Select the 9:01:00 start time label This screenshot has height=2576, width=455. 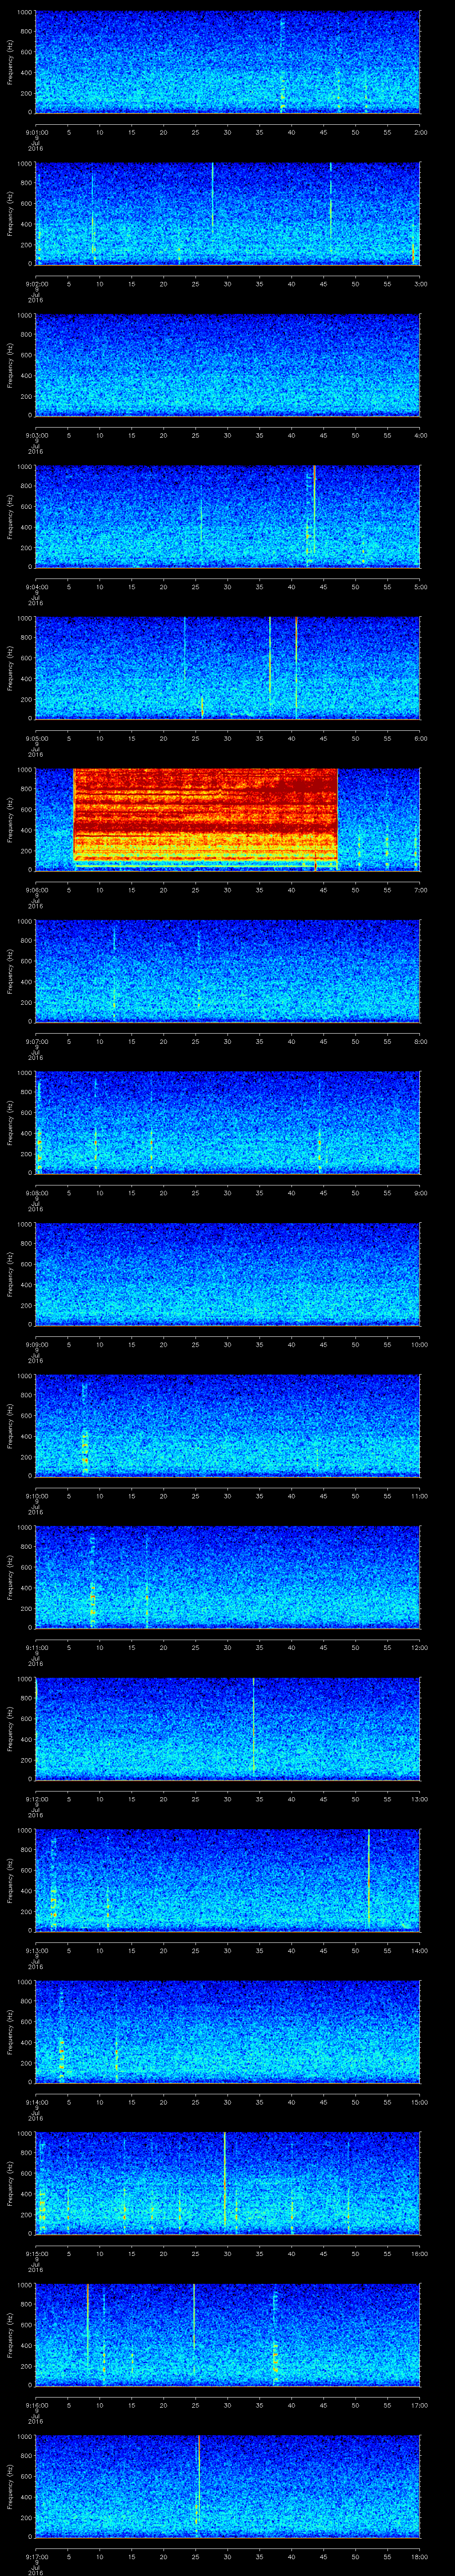coord(36,132)
